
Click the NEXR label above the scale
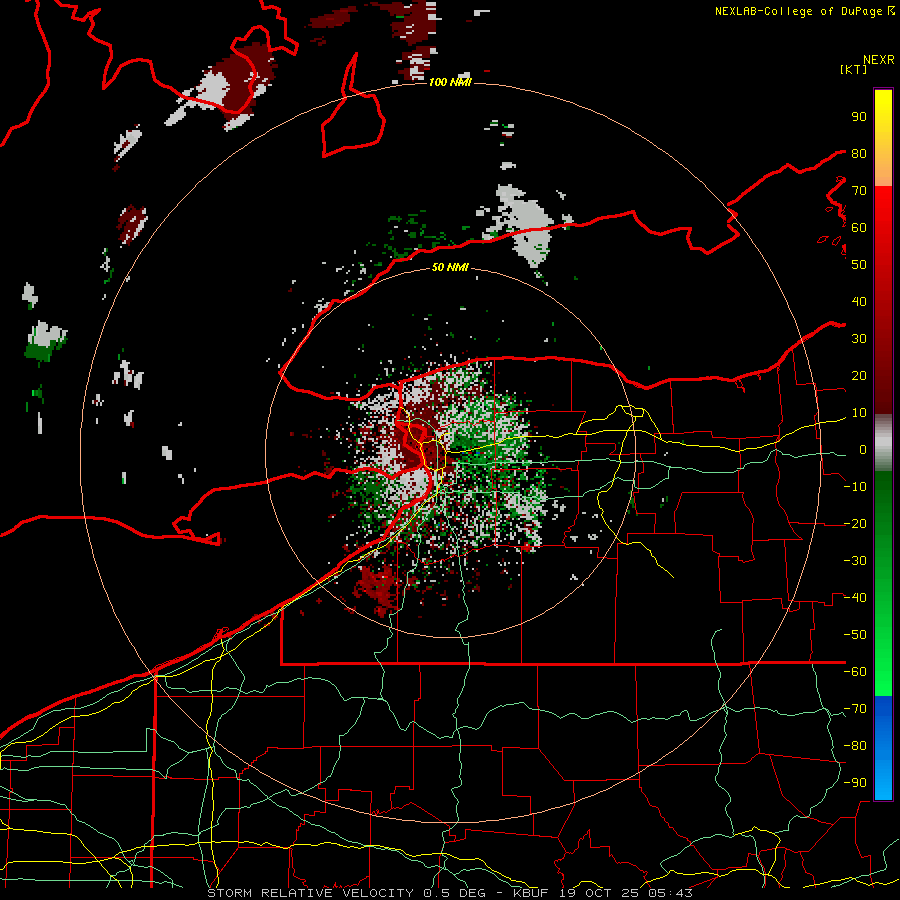point(879,60)
